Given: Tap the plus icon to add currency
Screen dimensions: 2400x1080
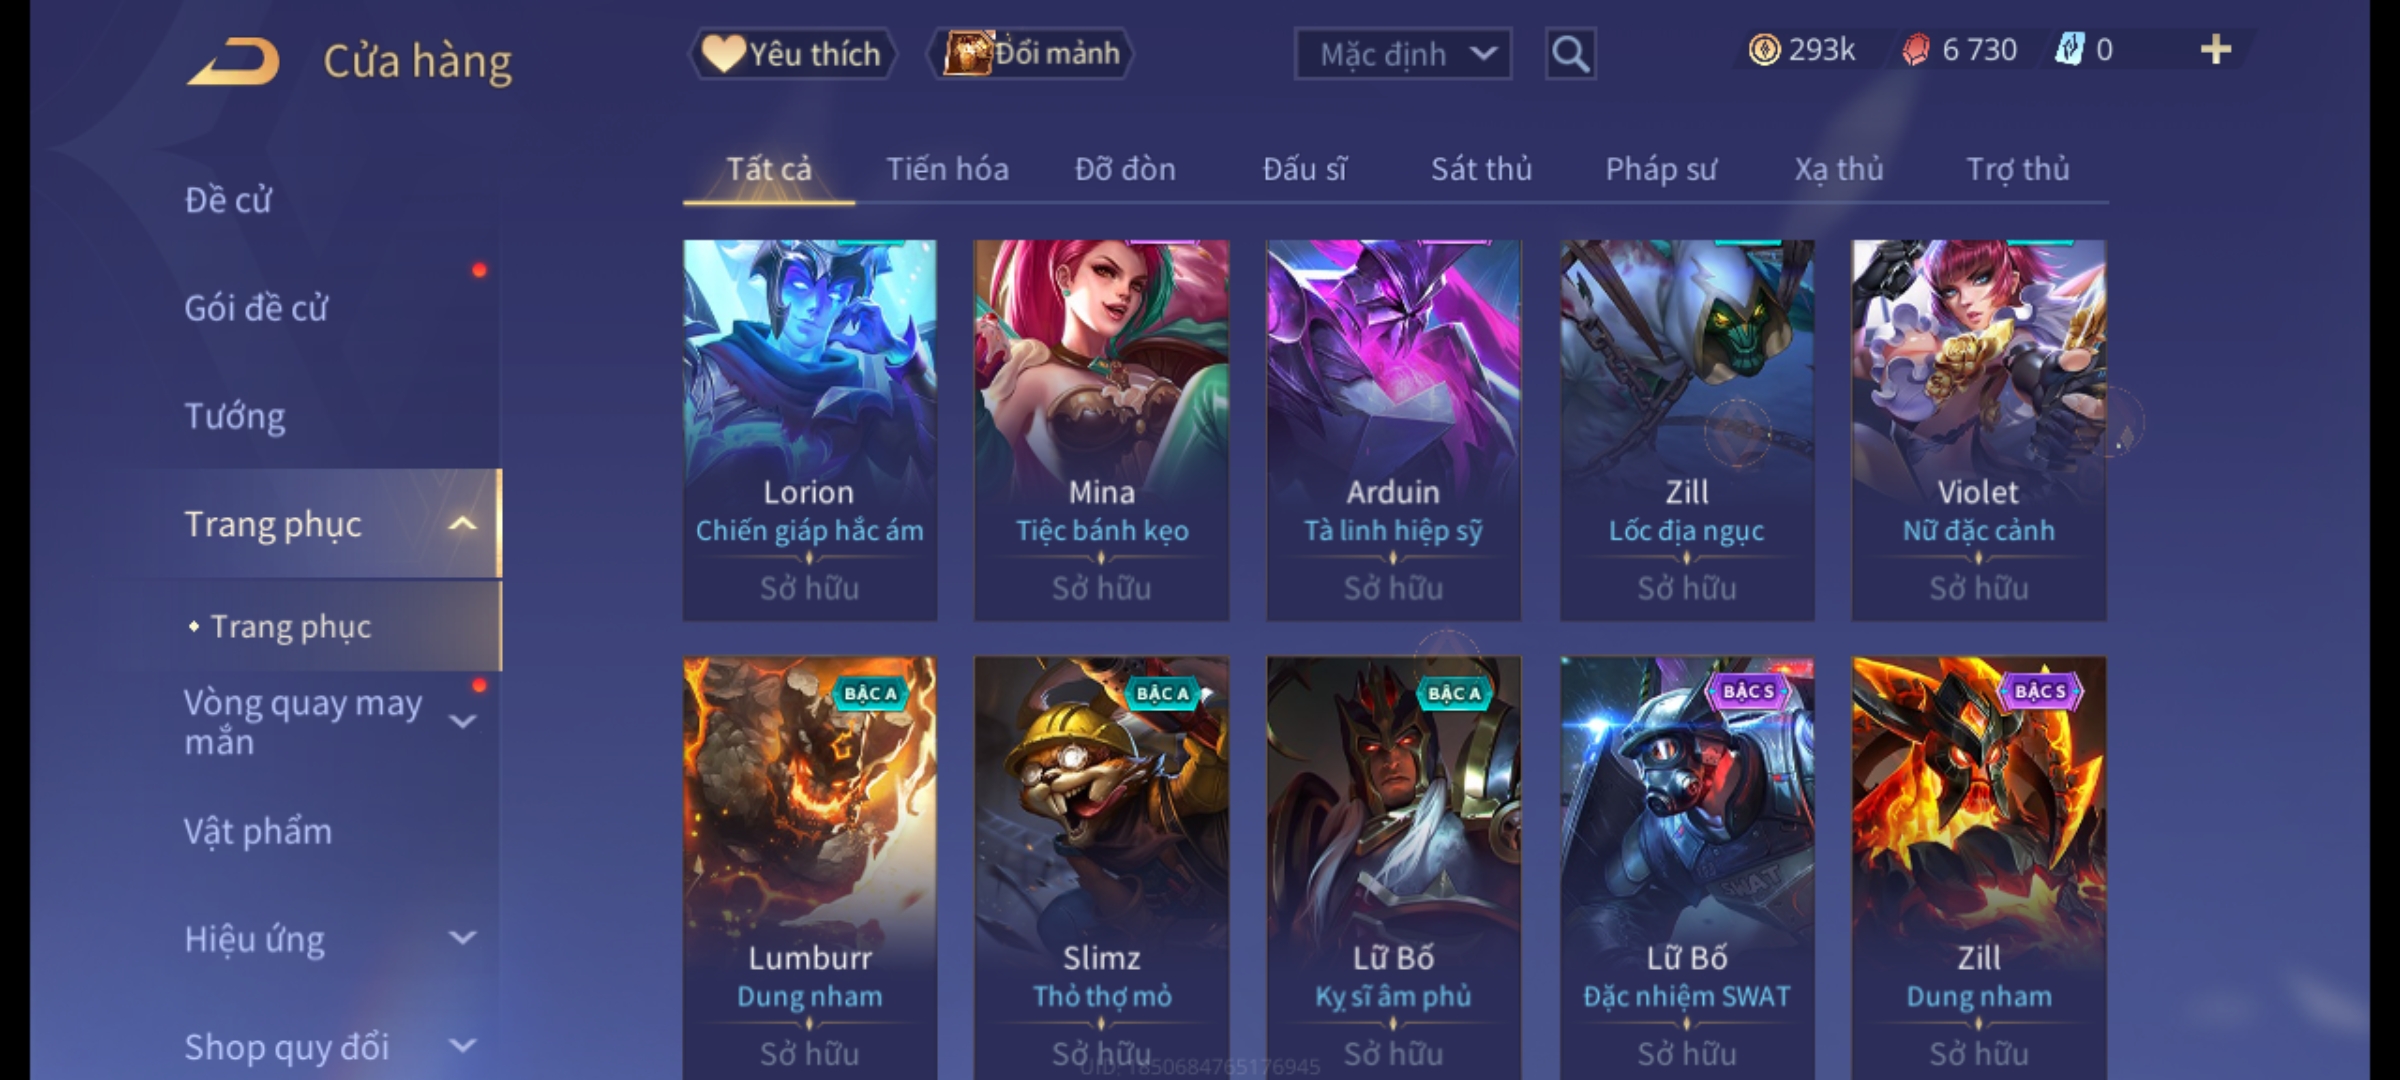Looking at the screenshot, I should pyautogui.click(x=2216, y=50).
